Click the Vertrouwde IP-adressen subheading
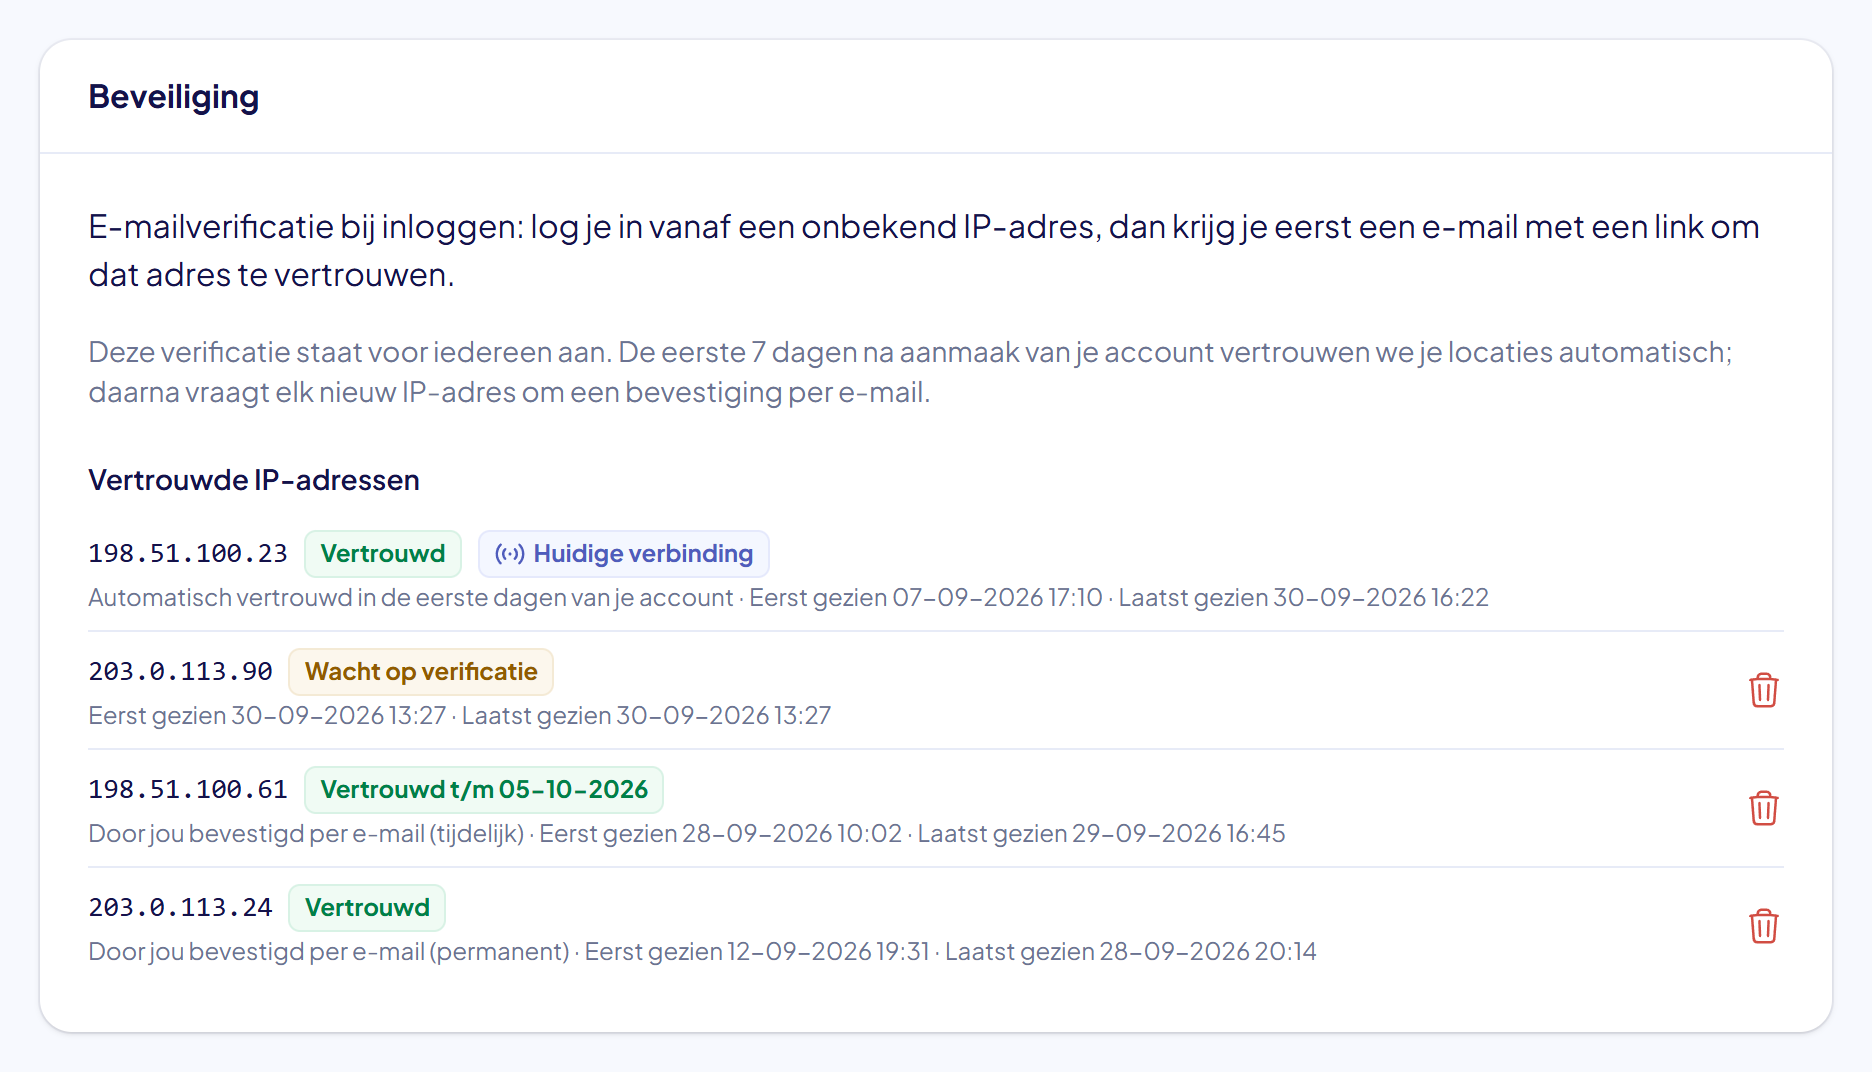Viewport: 1872px width, 1072px height. click(254, 480)
